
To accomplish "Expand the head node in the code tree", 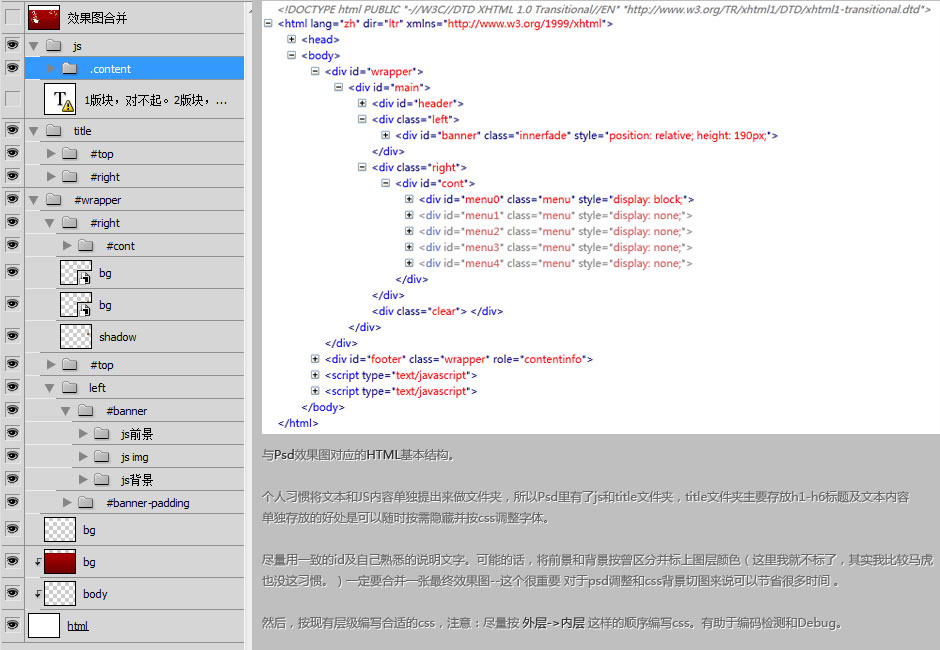I will (x=293, y=39).
